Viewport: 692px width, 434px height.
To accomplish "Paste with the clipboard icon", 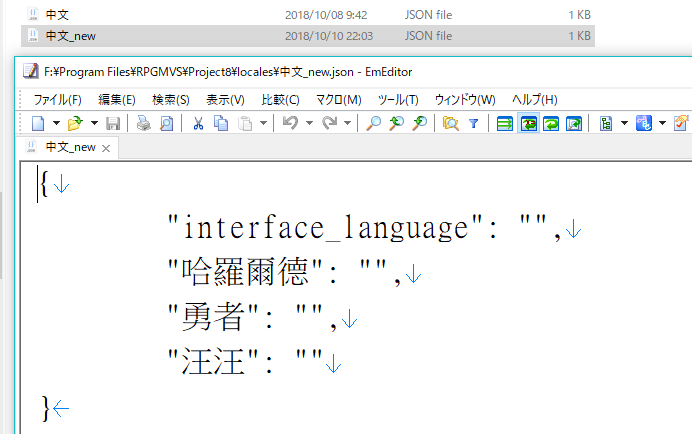I will [245, 124].
